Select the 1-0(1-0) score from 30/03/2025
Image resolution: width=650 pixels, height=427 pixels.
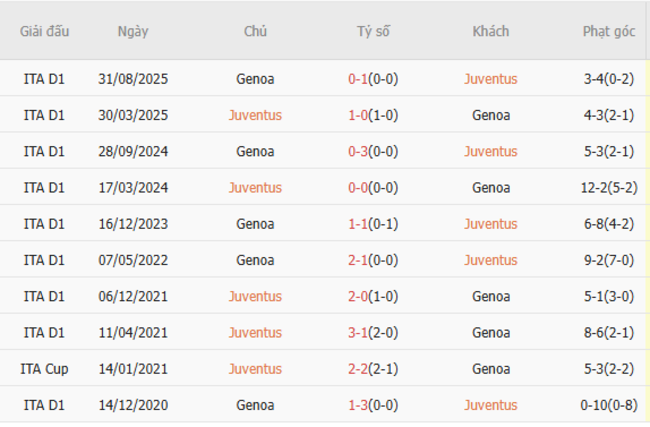373,115
